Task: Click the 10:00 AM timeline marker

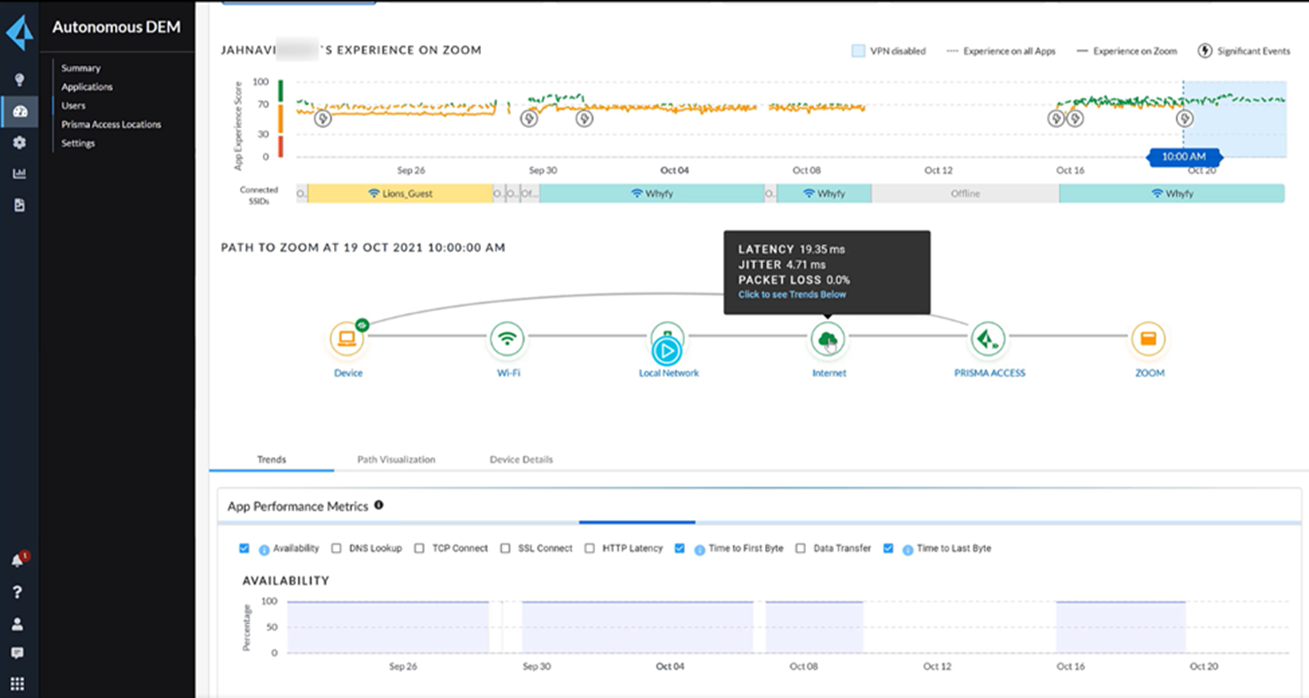Action: coord(1183,157)
